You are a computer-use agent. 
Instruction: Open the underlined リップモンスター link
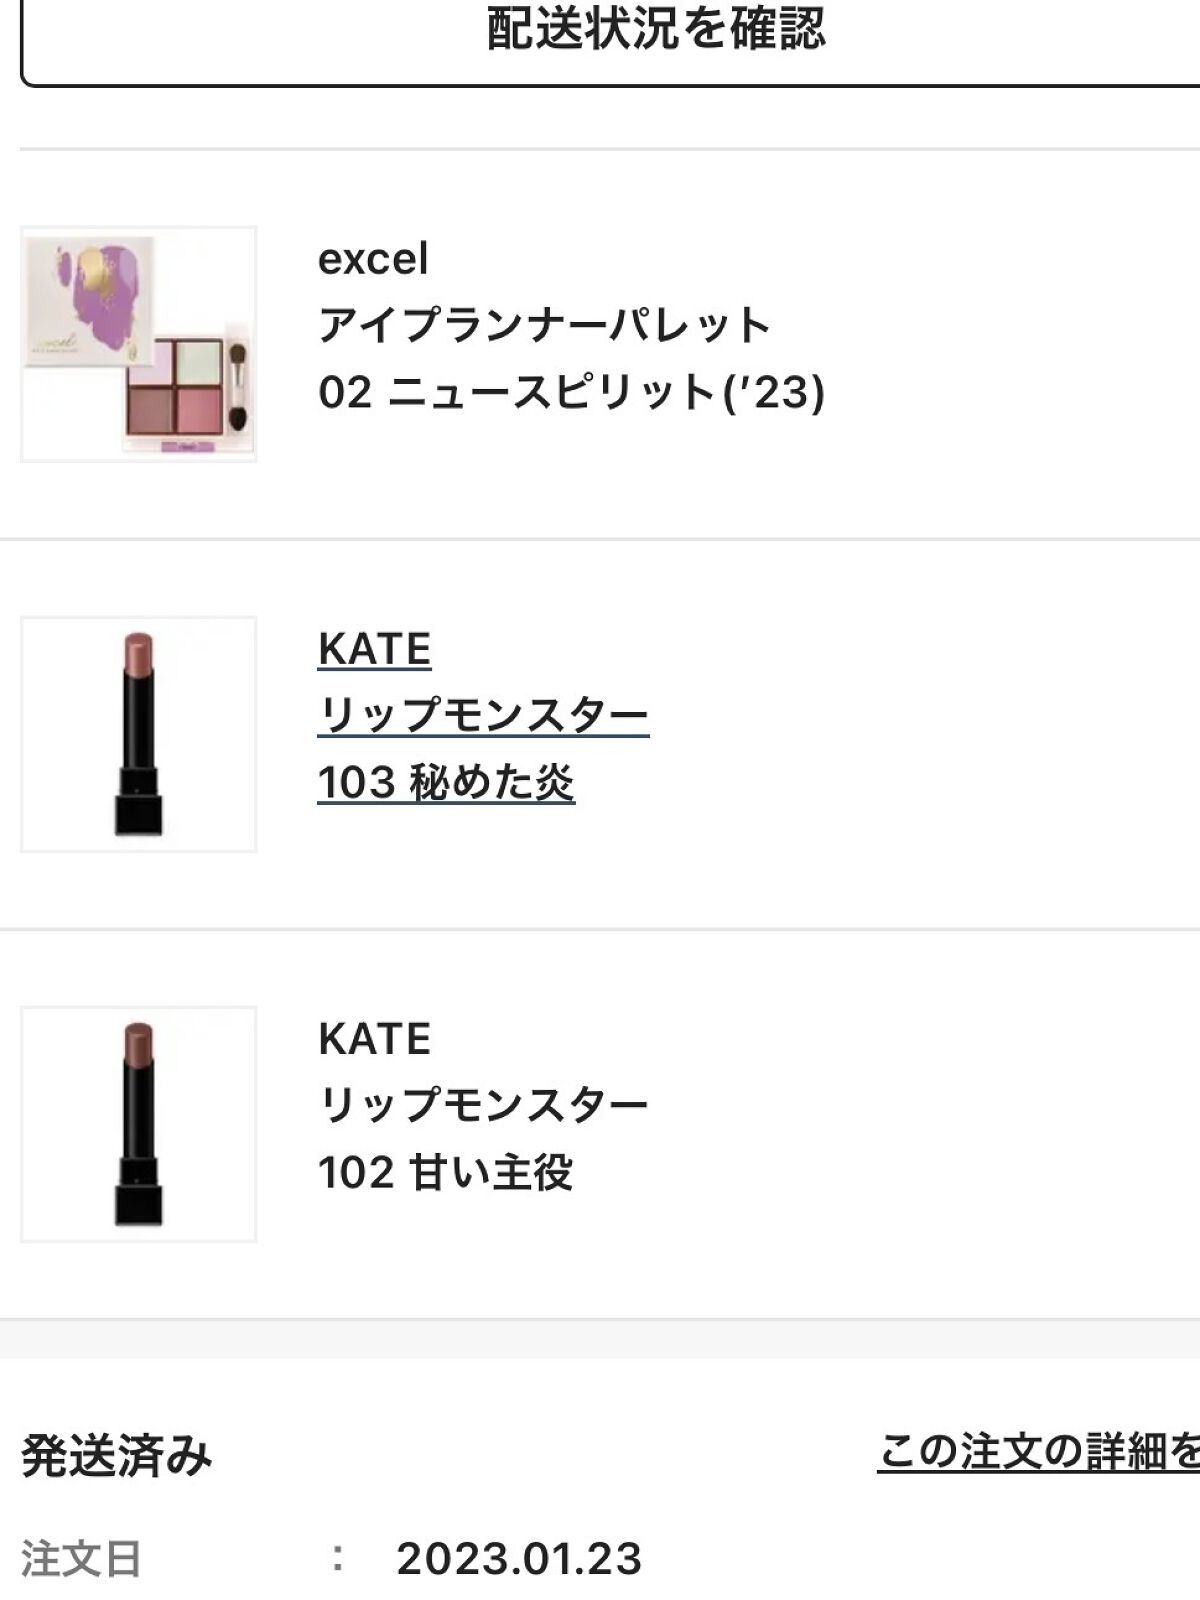pyautogui.click(x=483, y=715)
